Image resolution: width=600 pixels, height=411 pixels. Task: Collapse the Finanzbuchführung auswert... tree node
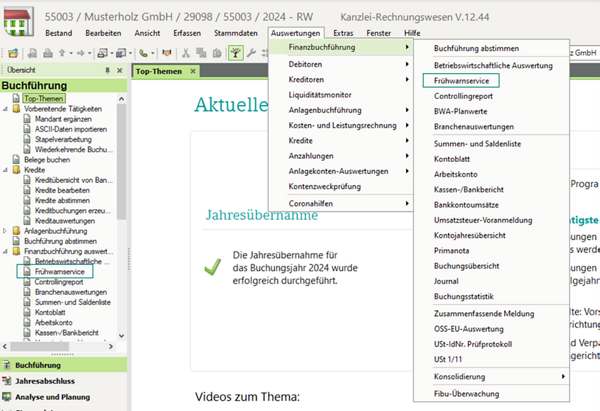click(5, 251)
